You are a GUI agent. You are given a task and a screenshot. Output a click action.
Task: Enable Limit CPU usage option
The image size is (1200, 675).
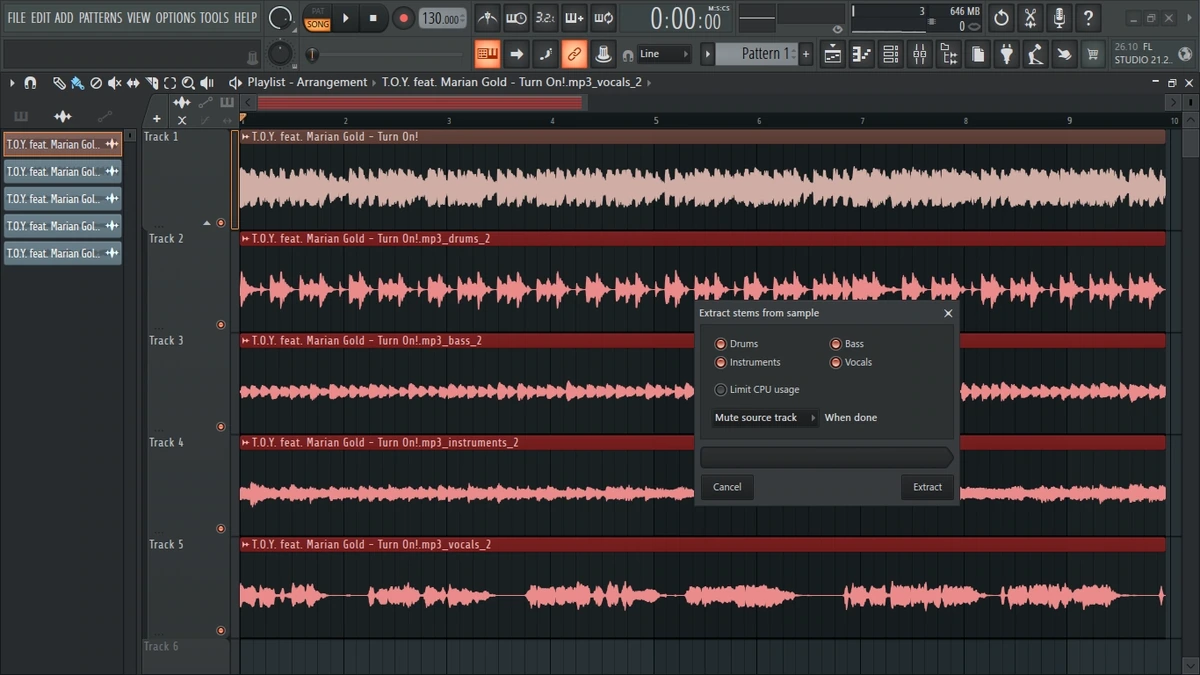click(720, 390)
